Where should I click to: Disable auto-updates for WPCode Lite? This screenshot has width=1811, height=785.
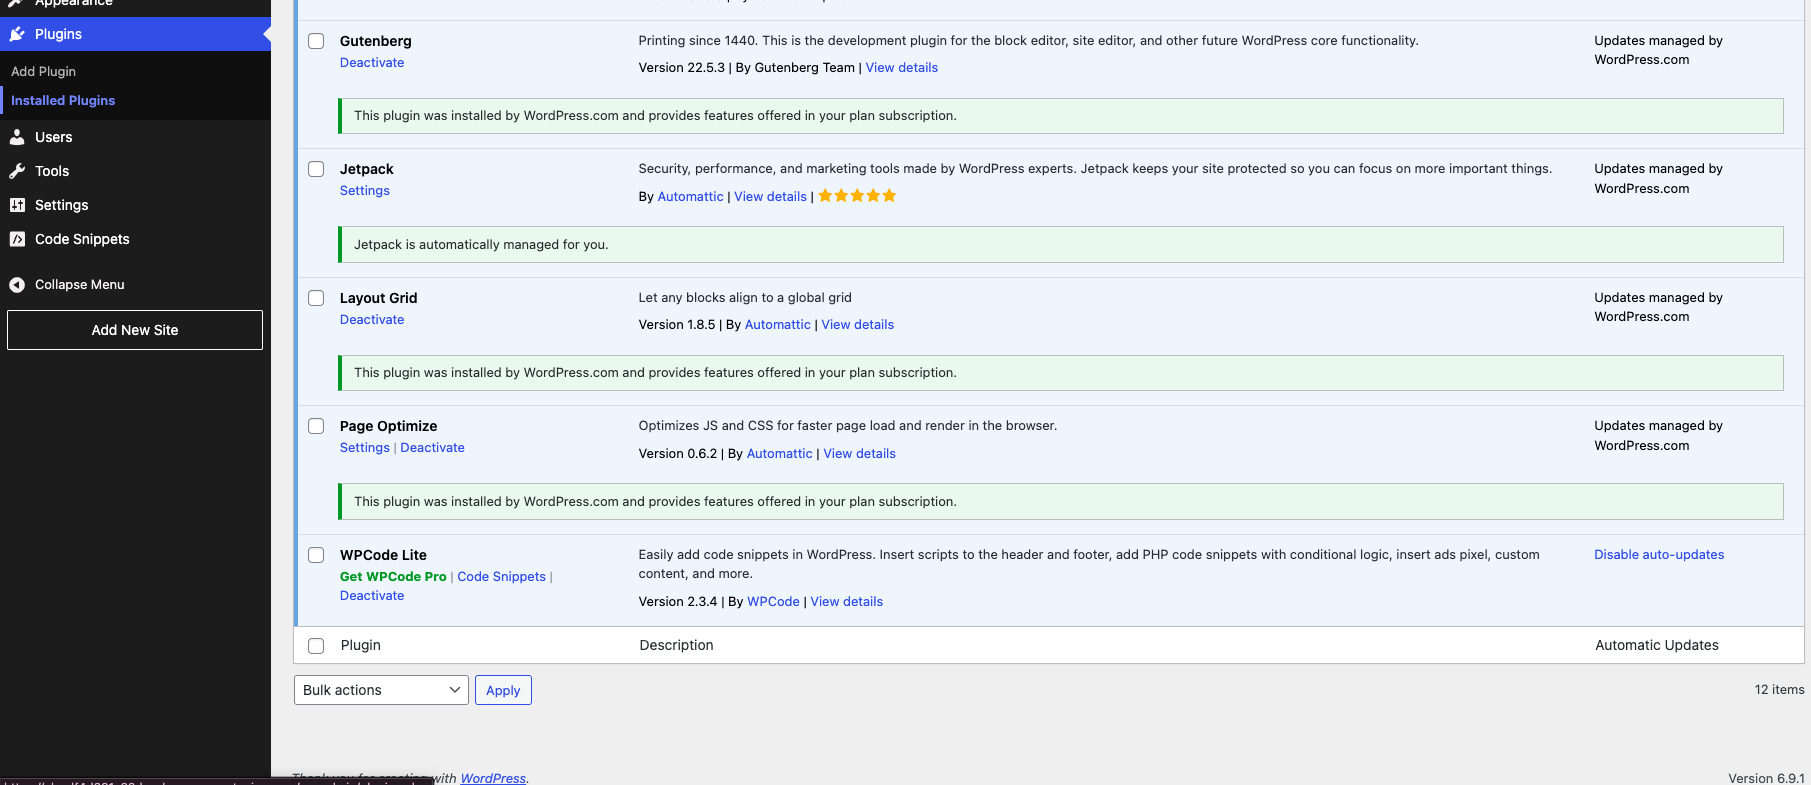pos(1659,555)
